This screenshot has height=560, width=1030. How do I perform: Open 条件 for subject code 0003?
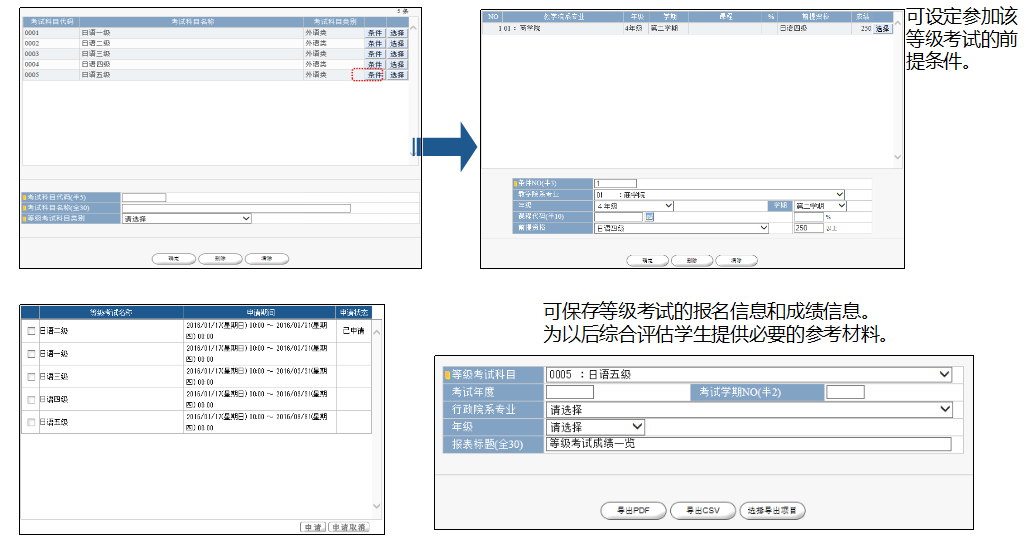(374, 54)
